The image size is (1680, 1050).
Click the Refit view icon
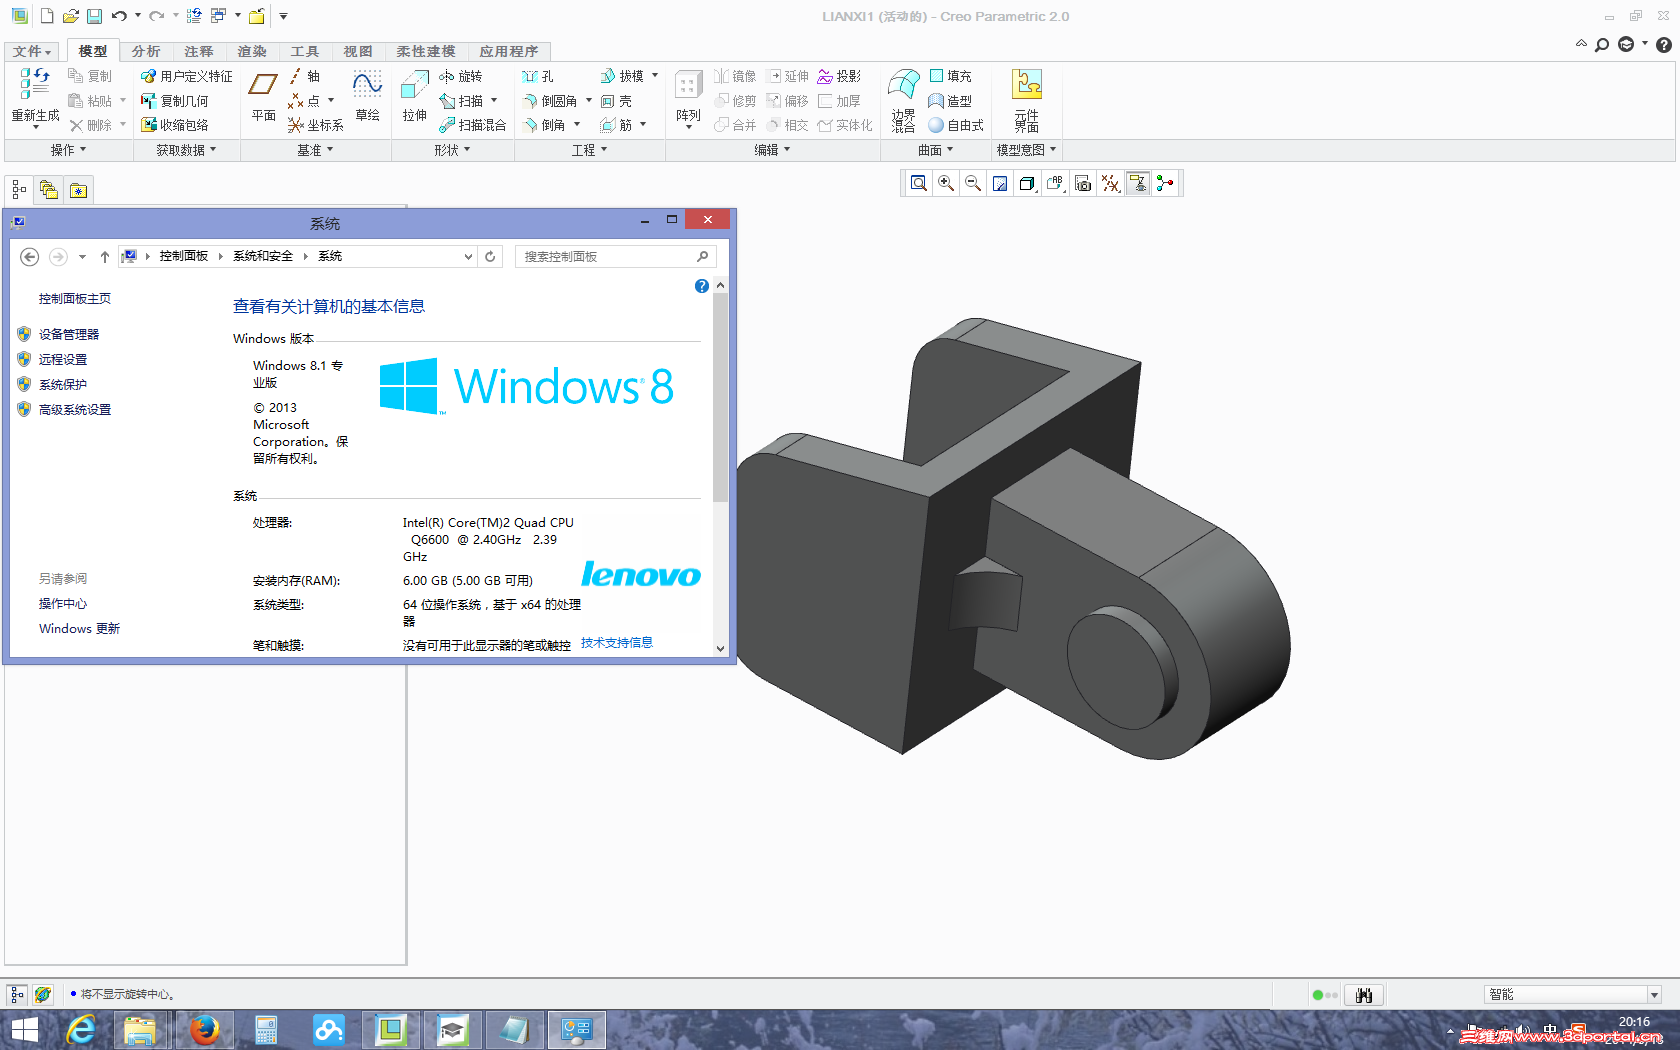(x=918, y=183)
